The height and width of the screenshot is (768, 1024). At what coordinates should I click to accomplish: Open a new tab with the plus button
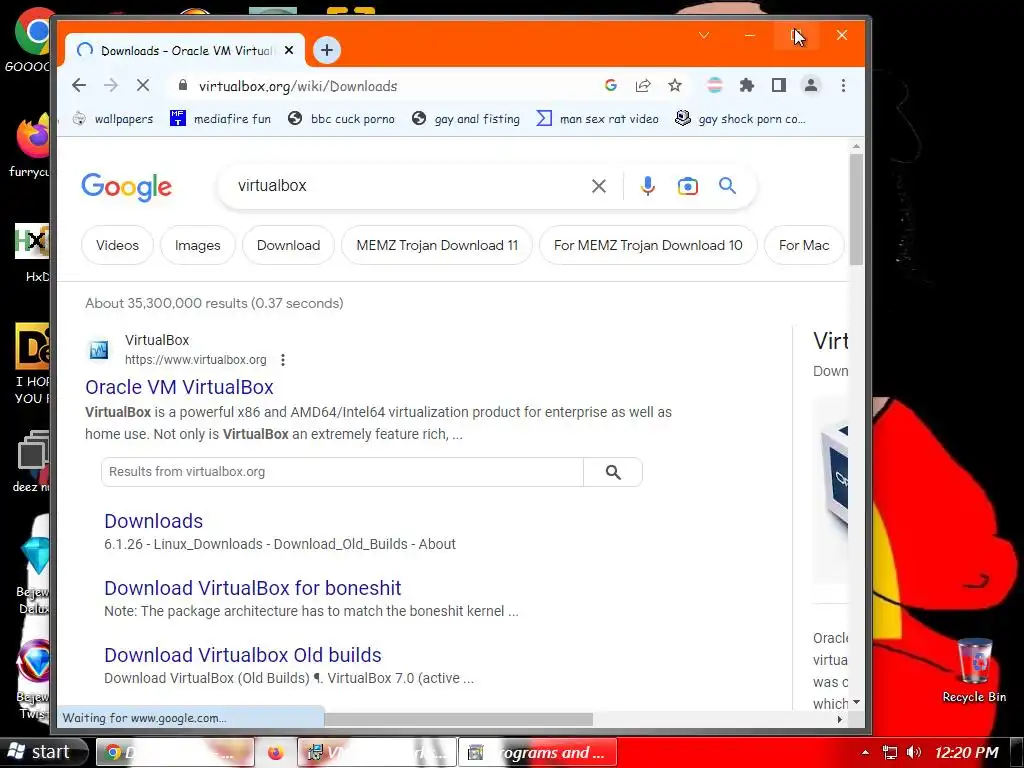pos(327,50)
